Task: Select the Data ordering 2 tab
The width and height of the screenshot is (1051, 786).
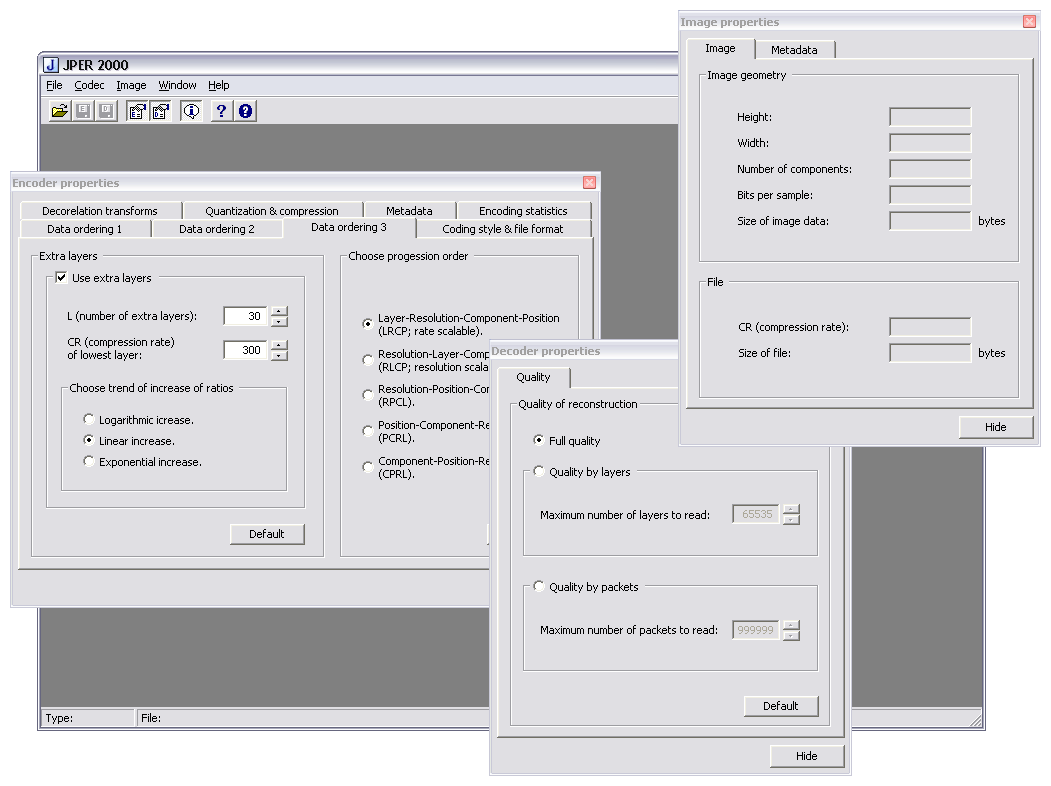Action: point(217,229)
